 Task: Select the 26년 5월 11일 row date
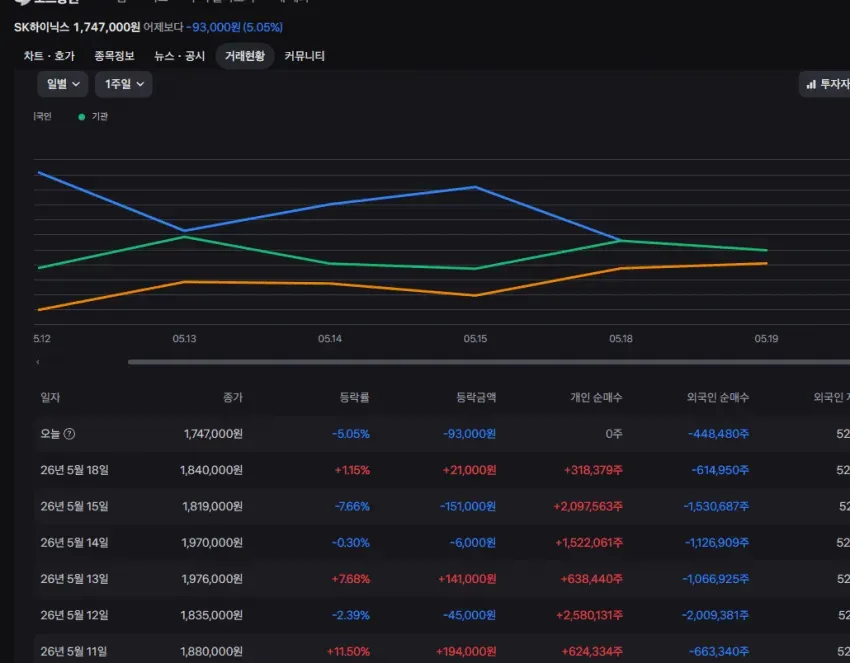coord(74,651)
